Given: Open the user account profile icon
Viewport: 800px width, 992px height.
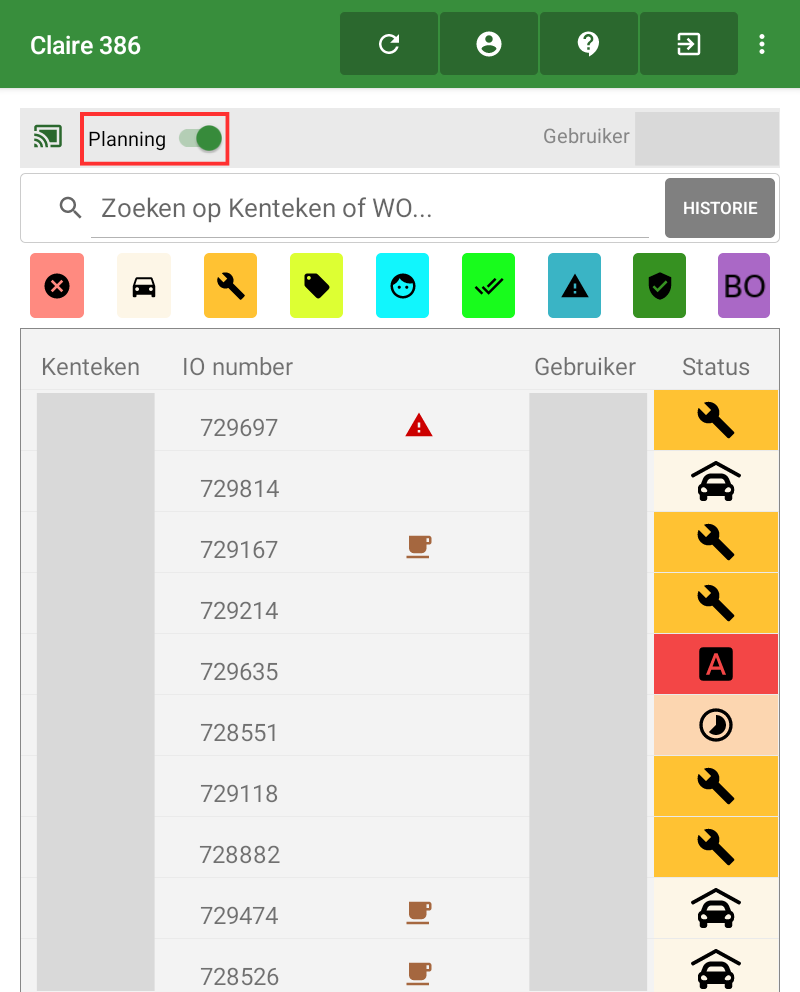Looking at the screenshot, I should pos(489,44).
